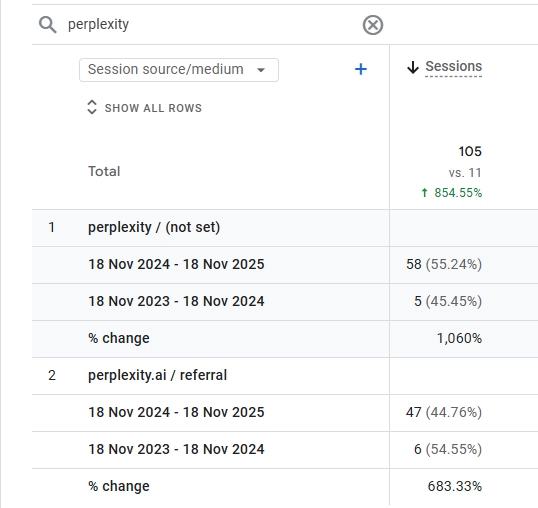Viewport: 538px width, 508px height.
Task: Click the 47 (44.76%) sessions cell
Action: [x=444, y=412]
